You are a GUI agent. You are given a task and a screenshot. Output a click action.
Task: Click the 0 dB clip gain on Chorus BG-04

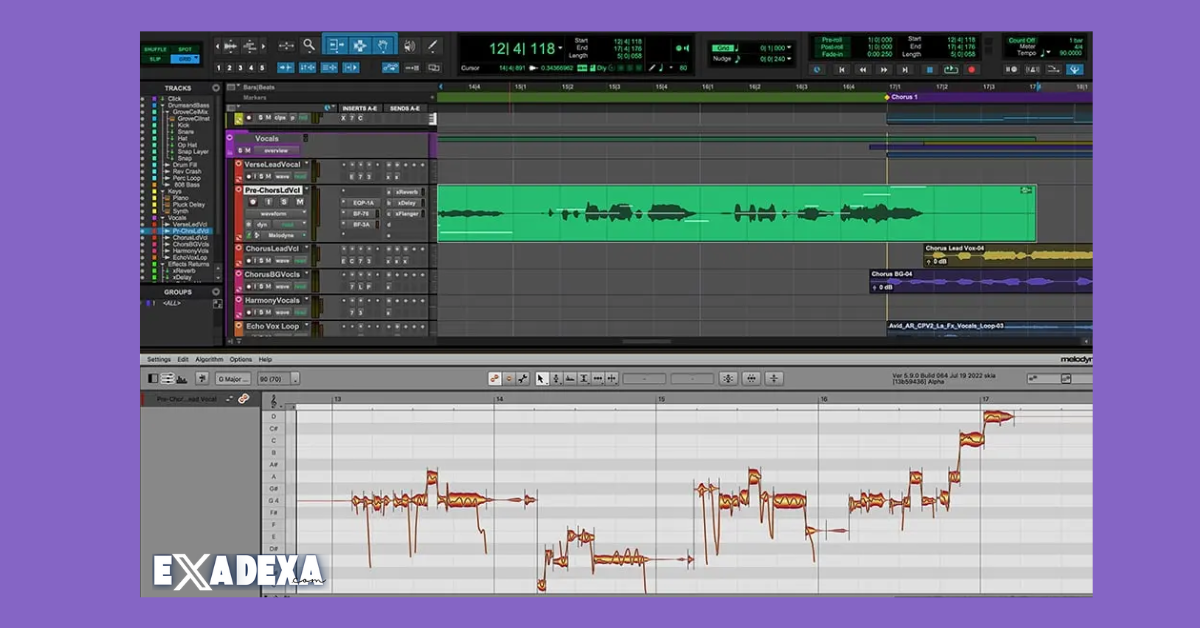884,285
